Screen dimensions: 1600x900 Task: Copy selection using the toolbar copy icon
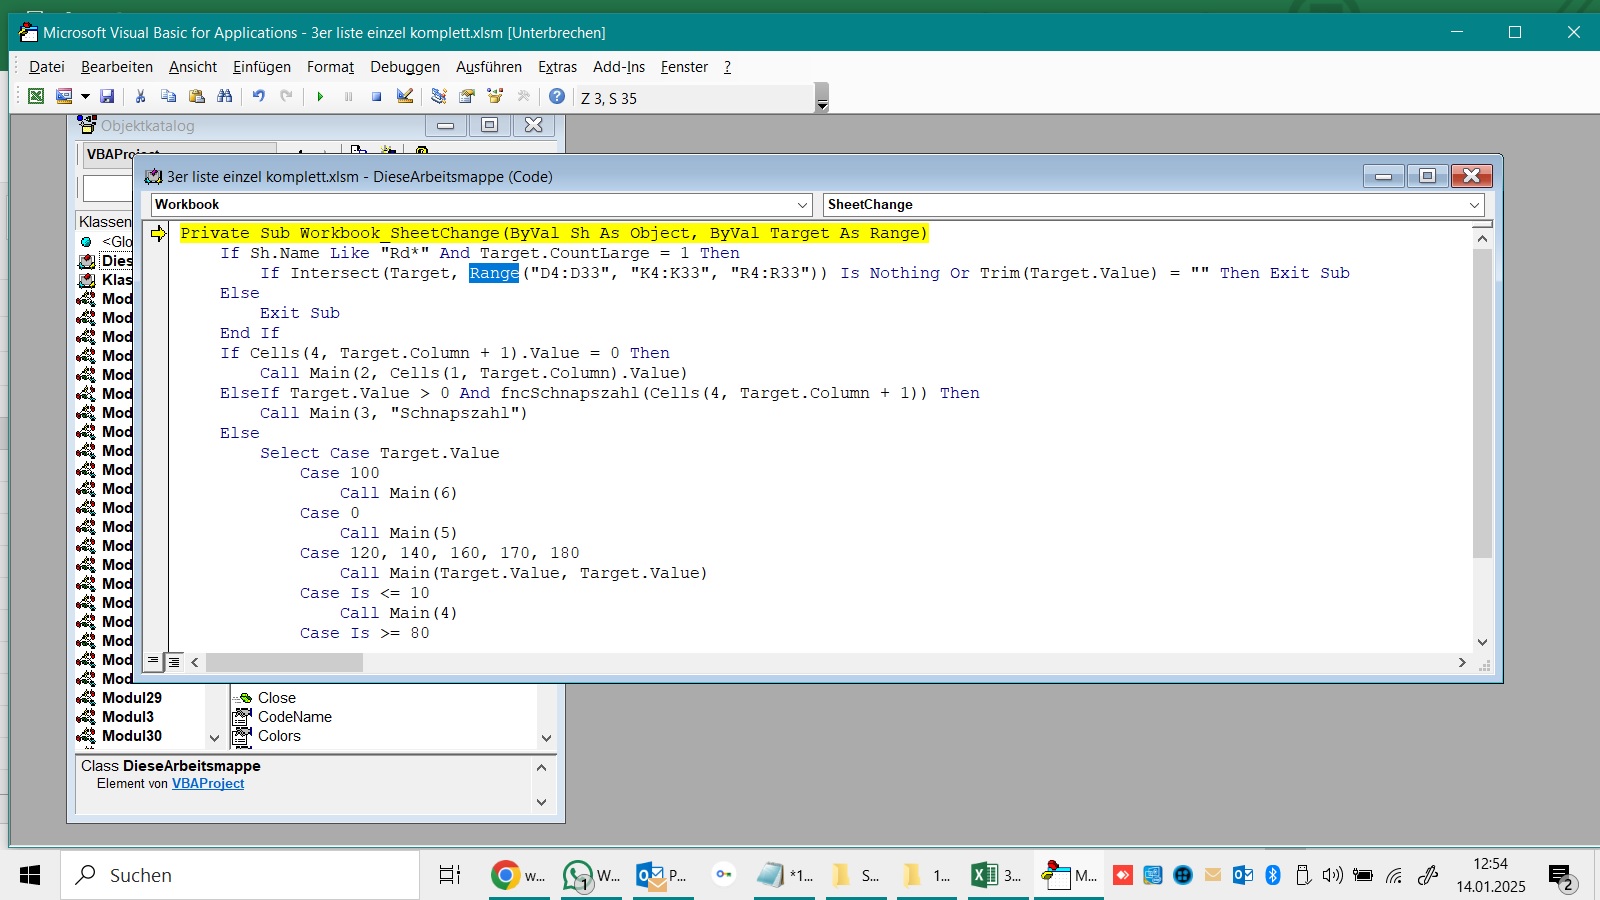168,96
